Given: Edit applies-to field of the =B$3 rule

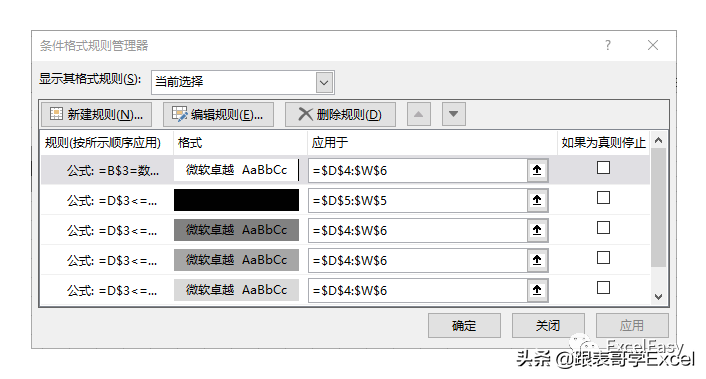Looking at the screenshot, I should [418, 170].
